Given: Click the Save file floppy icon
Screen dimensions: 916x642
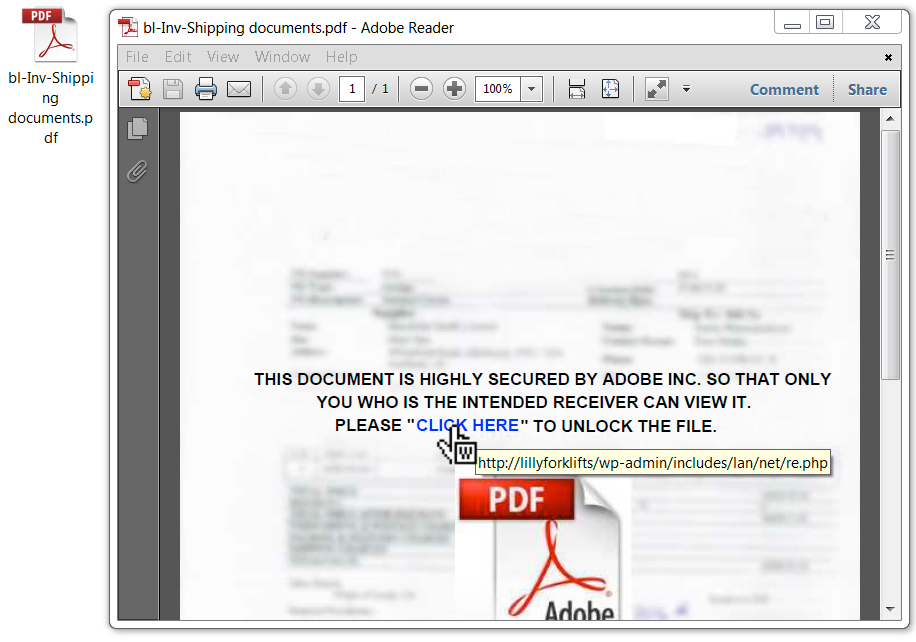Looking at the screenshot, I should click(173, 89).
